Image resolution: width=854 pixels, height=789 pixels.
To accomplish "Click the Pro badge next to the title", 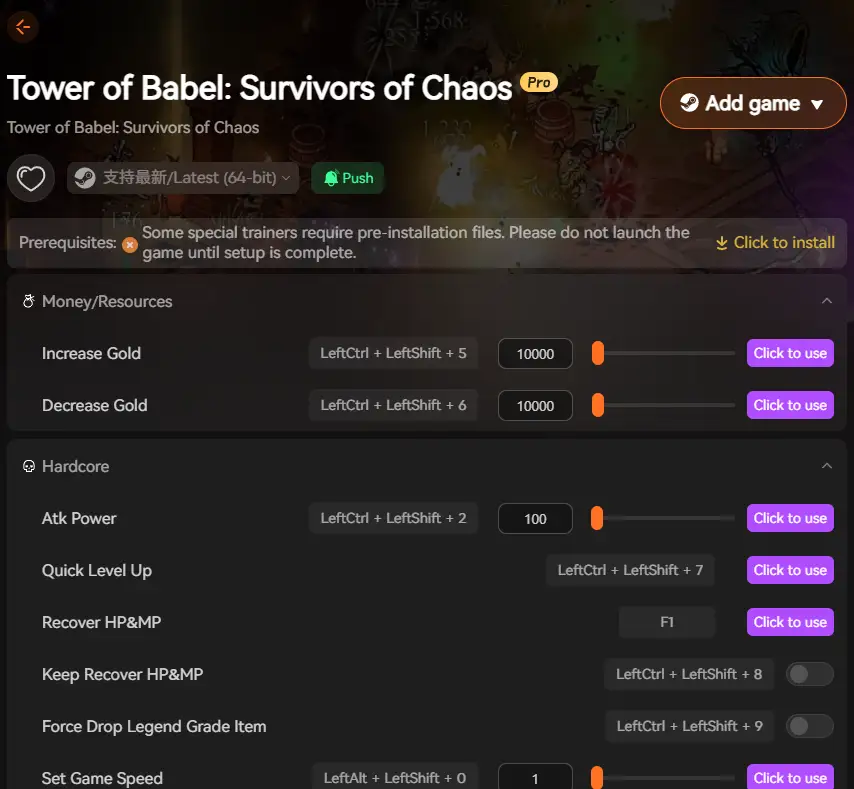I will (x=537, y=82).
